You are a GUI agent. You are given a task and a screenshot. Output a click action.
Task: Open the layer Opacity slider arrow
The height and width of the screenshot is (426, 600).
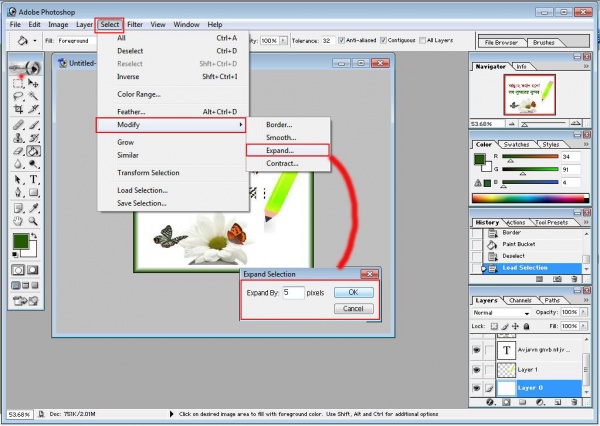[x=584, y=312]
